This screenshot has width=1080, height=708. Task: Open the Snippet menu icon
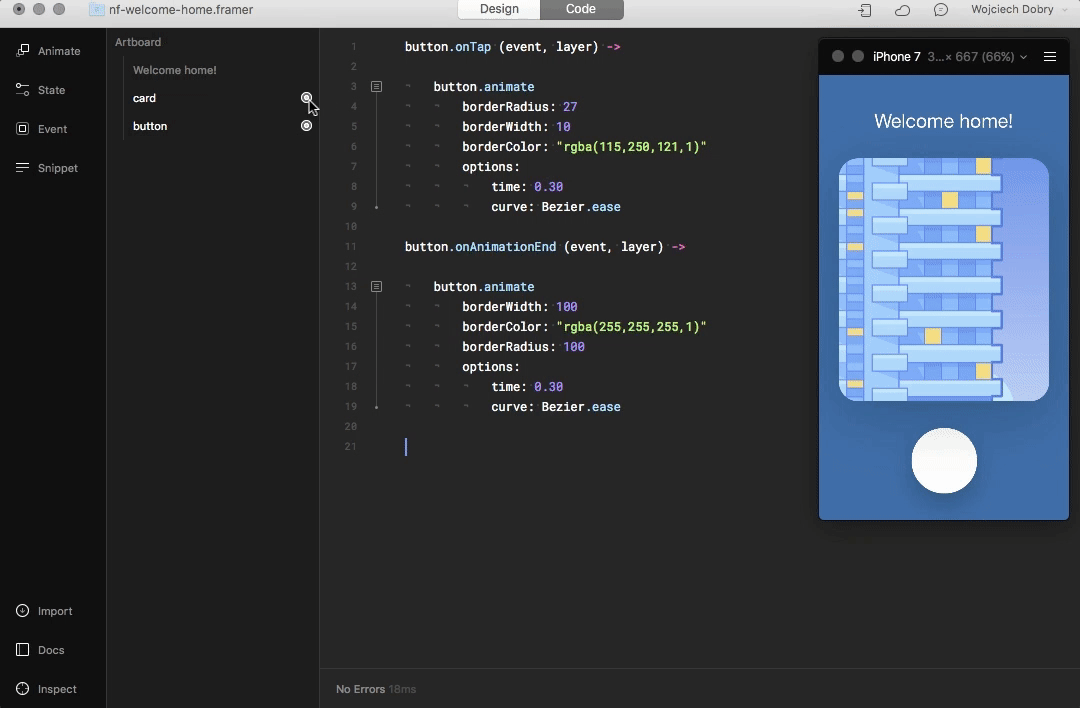point(23,167)
